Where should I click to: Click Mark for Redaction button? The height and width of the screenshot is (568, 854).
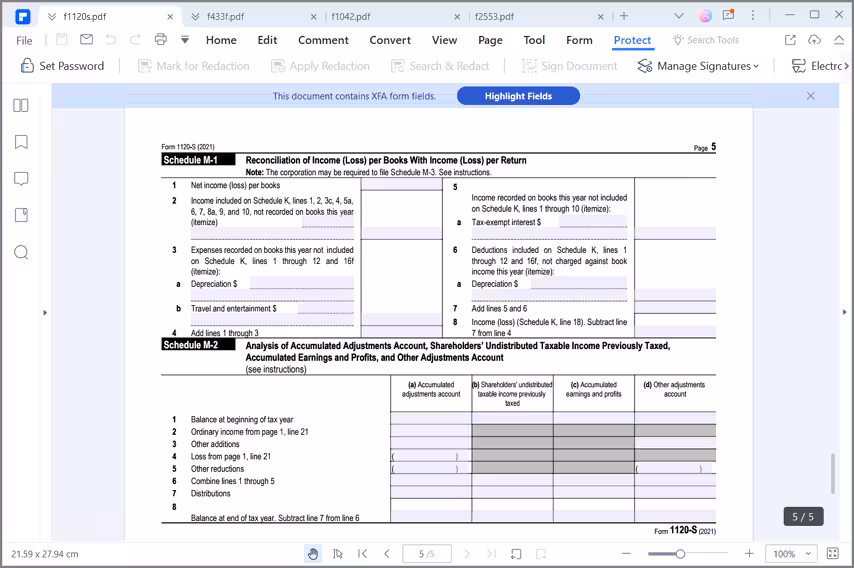point(193,66)
